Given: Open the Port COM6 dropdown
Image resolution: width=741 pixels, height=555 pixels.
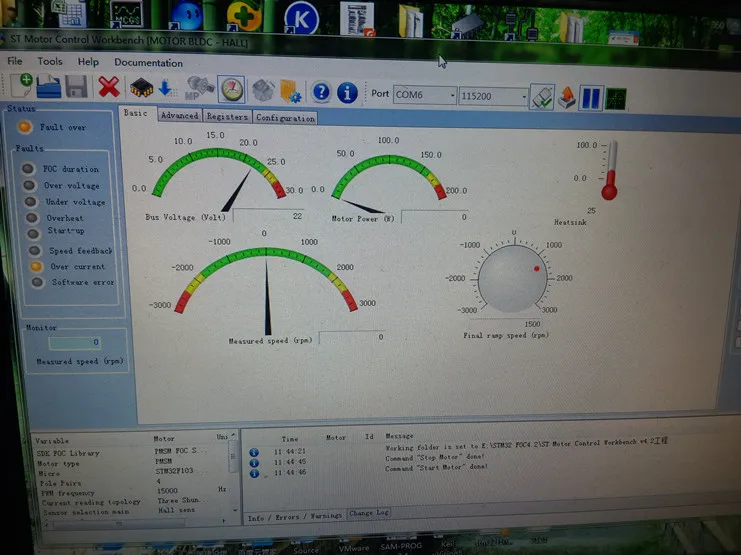Looking at the screenshot, I should (x=425, y=95).
